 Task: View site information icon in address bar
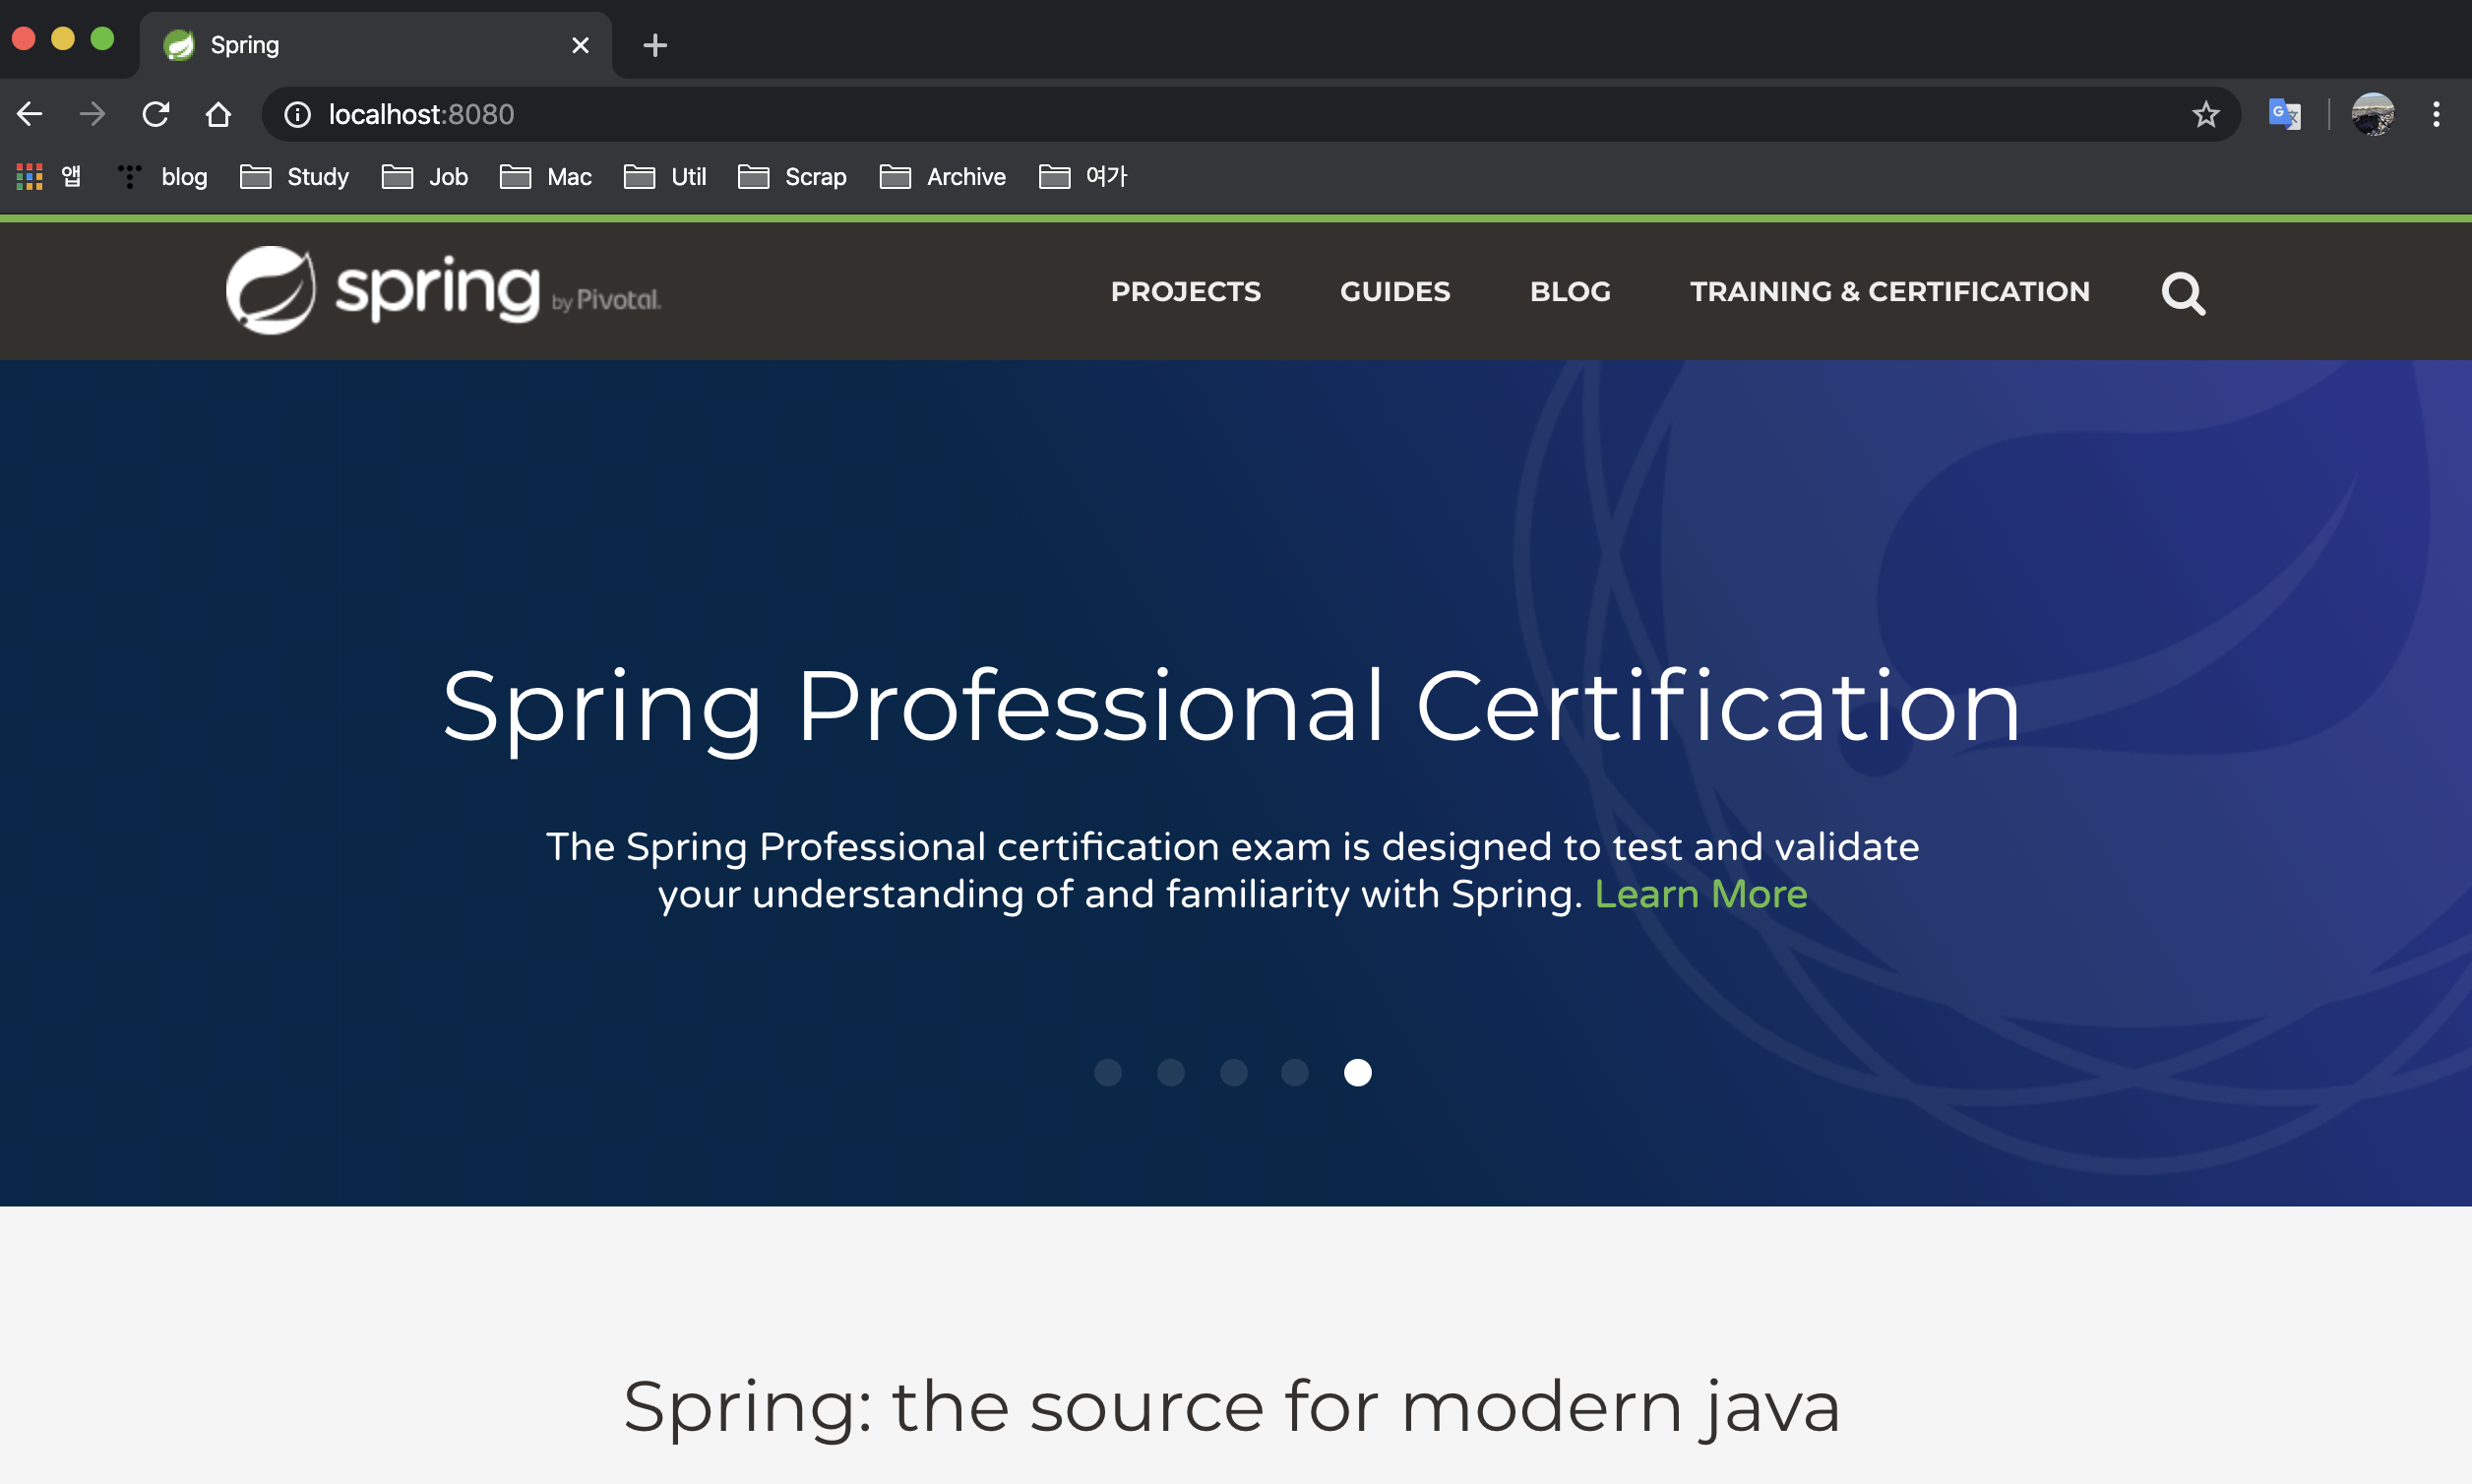pyautogui.click(x=297, y=115)
